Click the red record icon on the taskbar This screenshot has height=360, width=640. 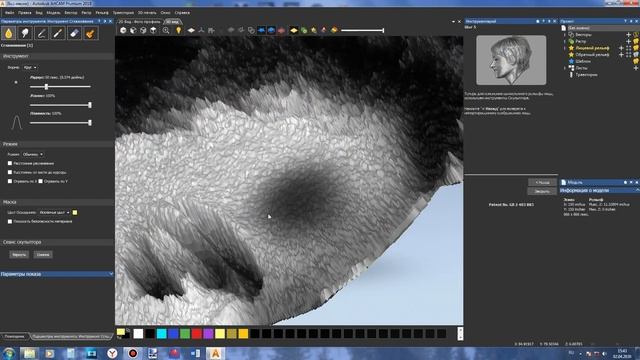coord(133,353)
